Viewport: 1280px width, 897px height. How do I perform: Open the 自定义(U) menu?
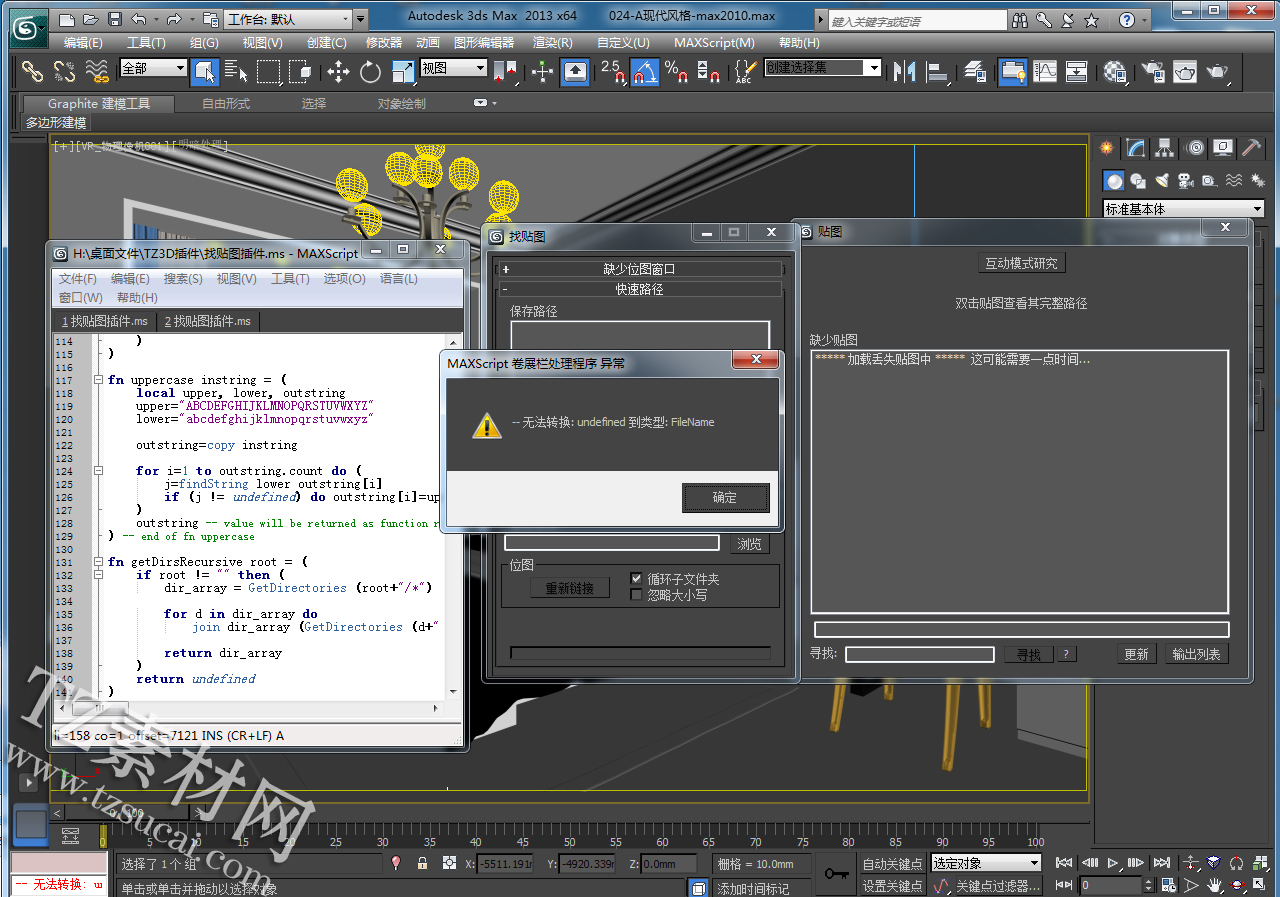pyautogui.click(x=623, y=43)
